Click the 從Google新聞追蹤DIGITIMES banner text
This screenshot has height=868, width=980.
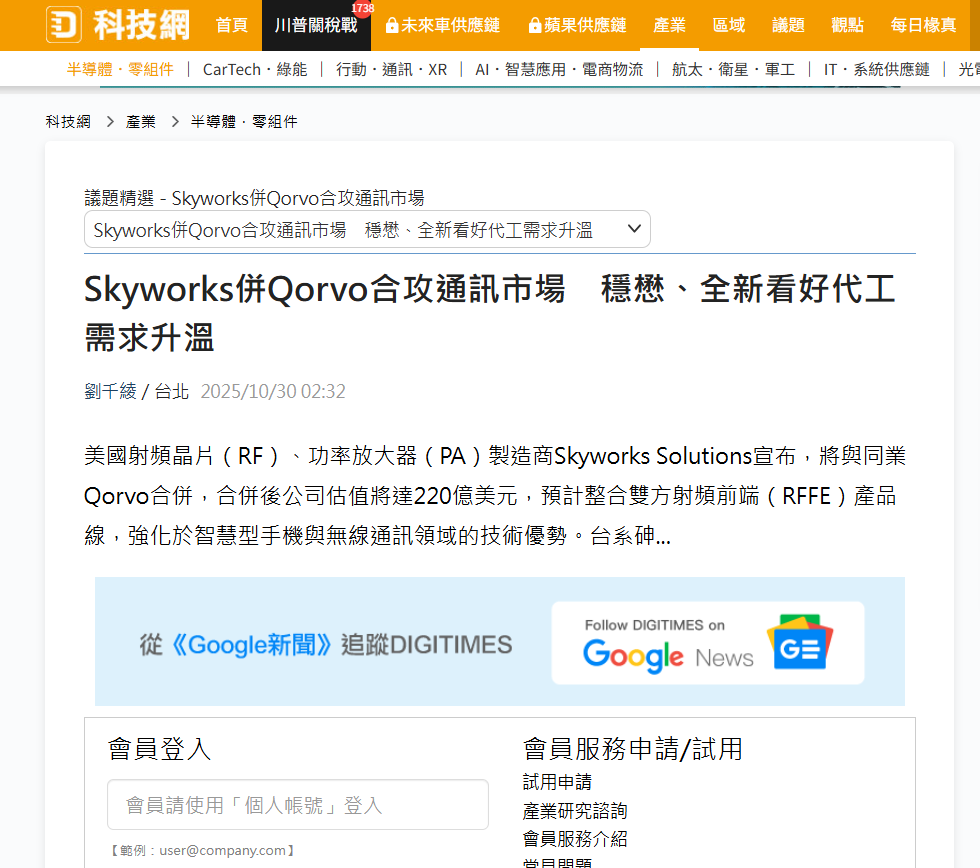(x=326, y=644)
